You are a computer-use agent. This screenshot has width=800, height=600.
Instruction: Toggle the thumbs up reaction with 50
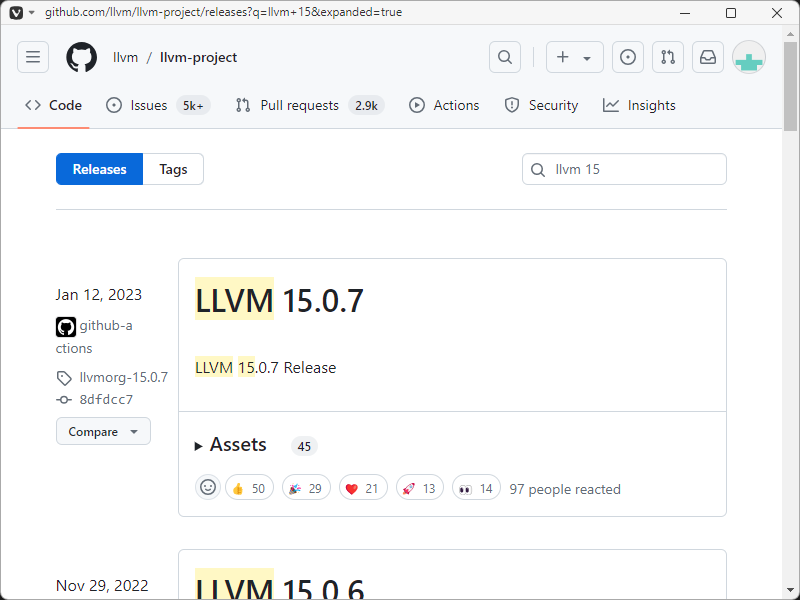tap(249, 488)
